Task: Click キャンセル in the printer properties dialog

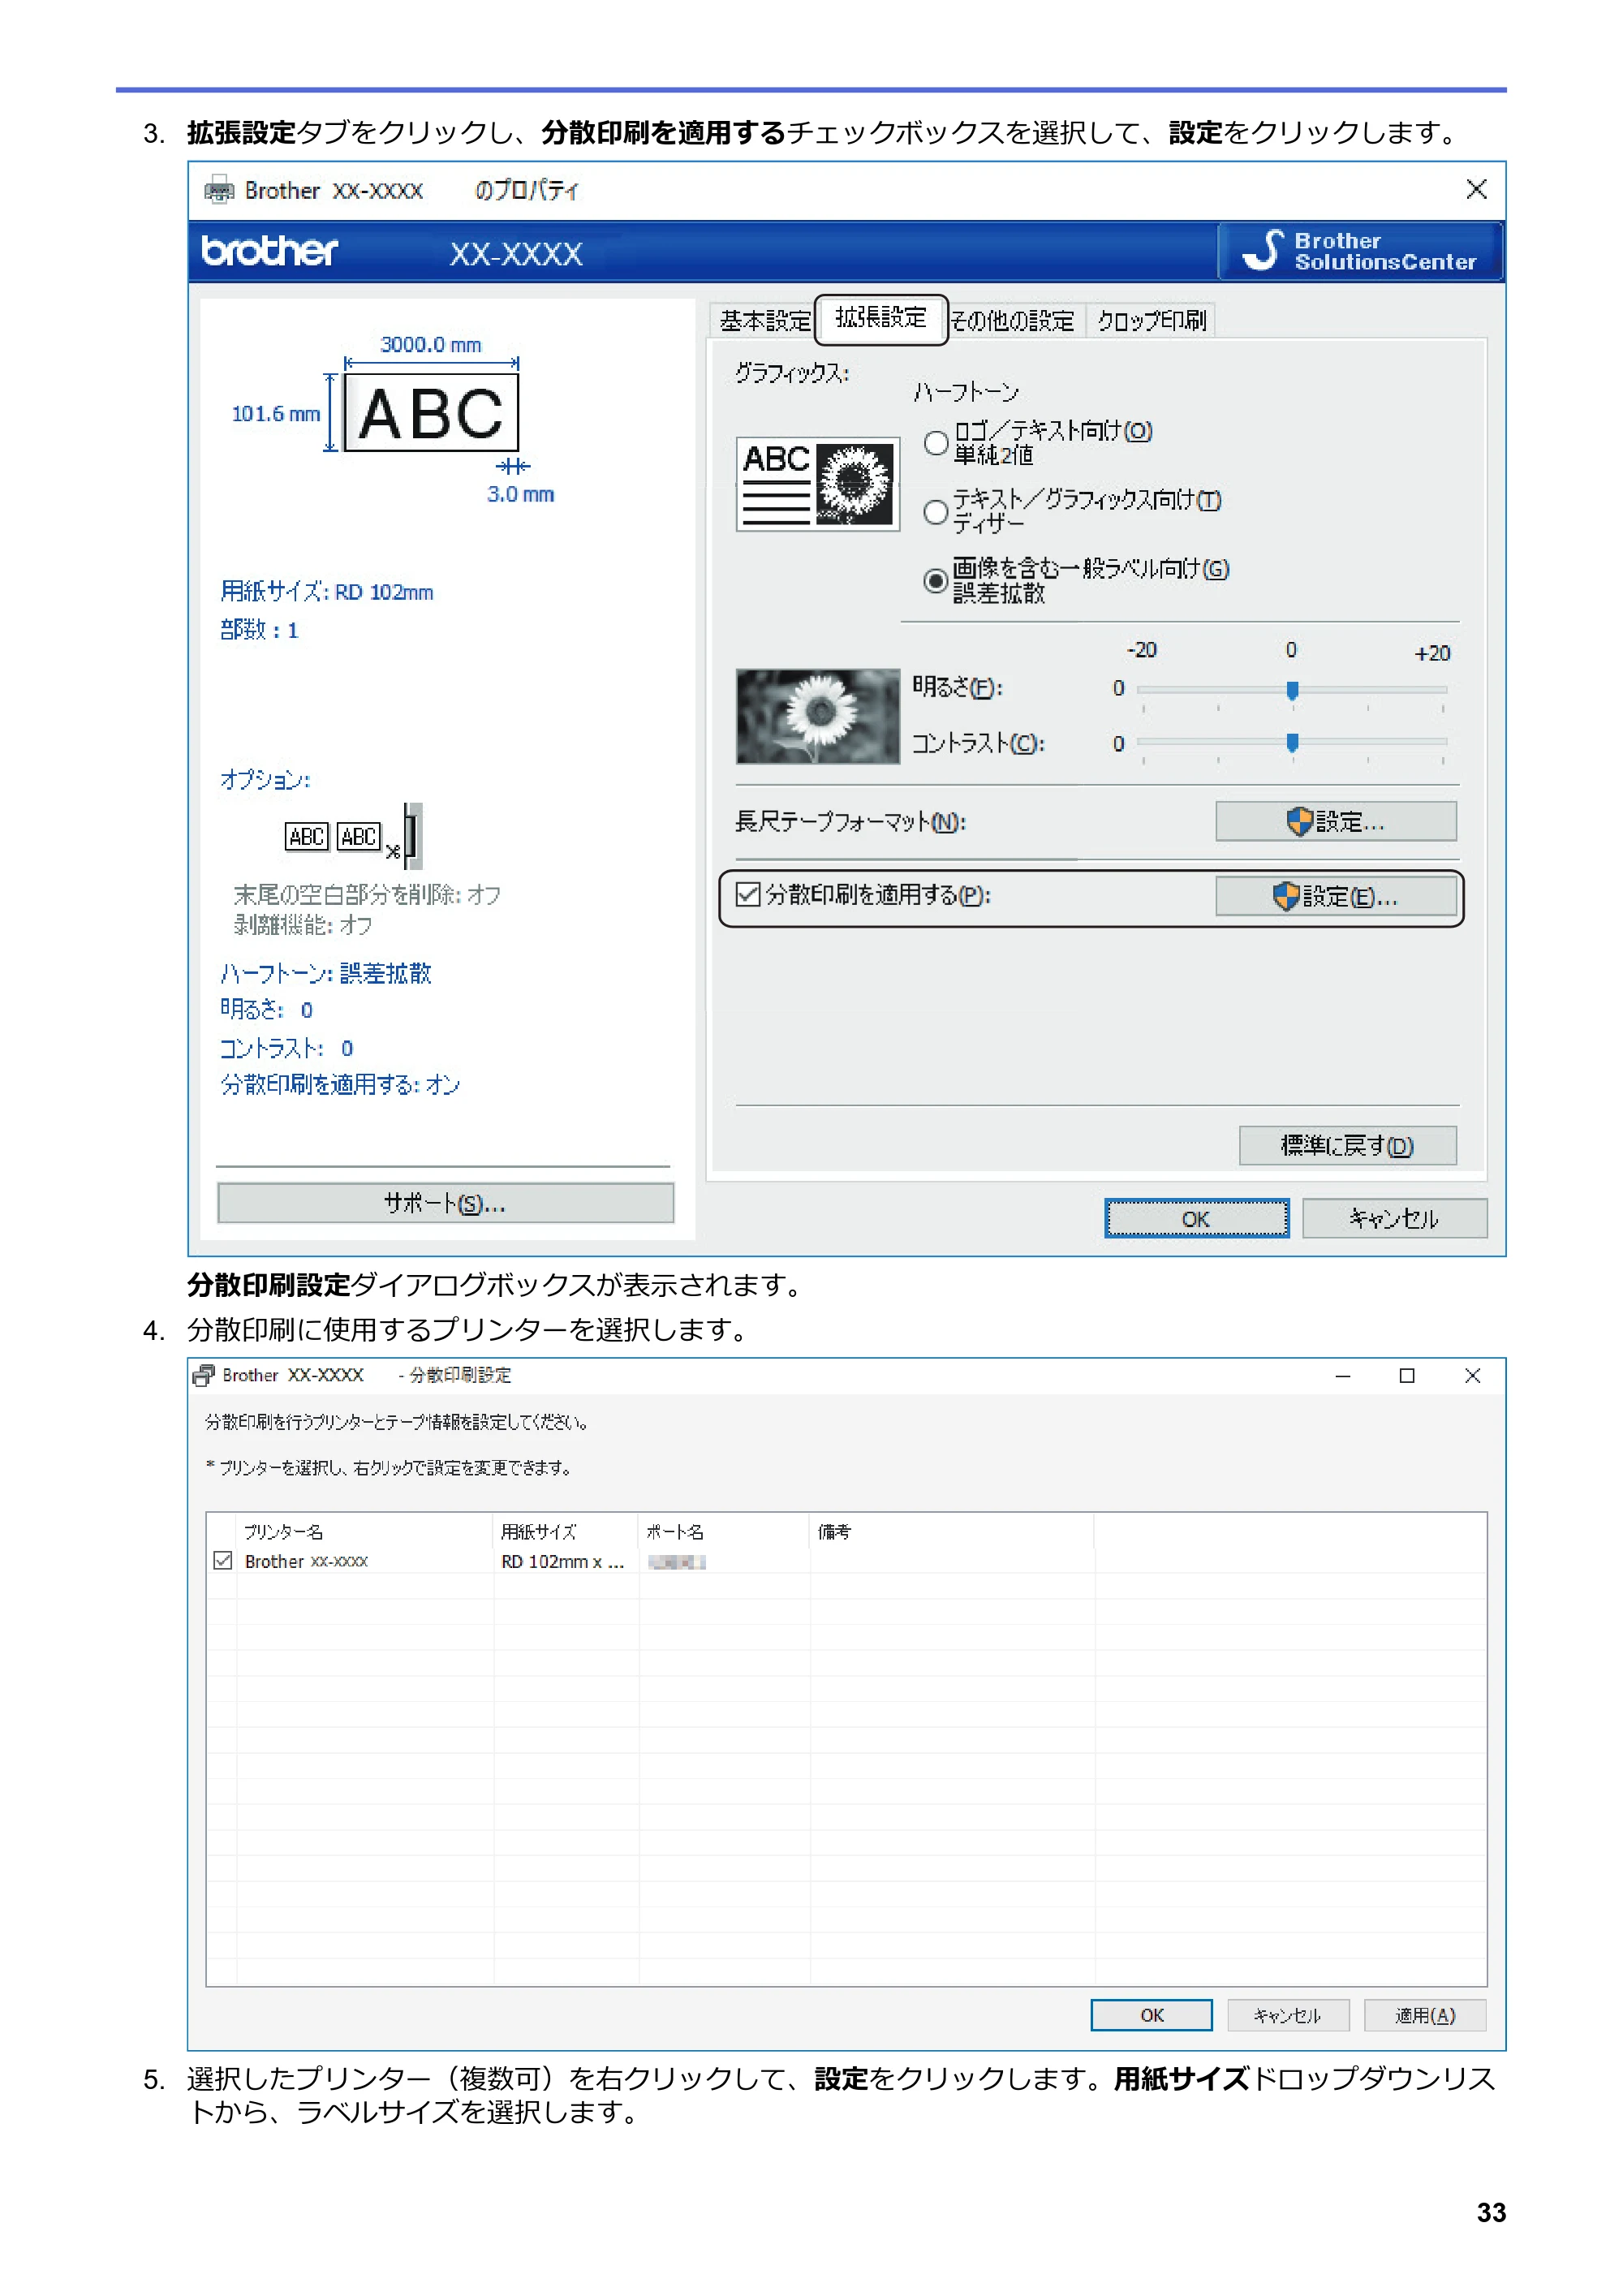Action: coord(1394,1219)
